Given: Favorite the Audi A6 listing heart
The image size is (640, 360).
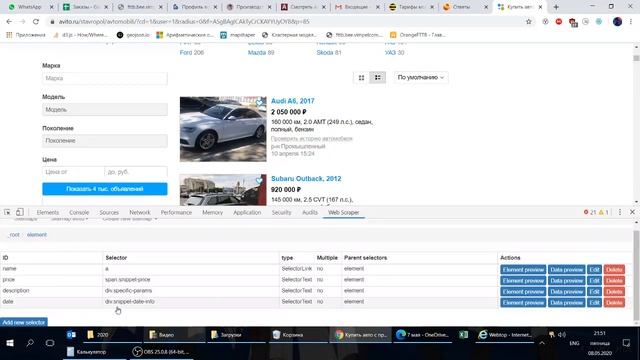Looking at the screenshot, I should (x=259, y=102).
